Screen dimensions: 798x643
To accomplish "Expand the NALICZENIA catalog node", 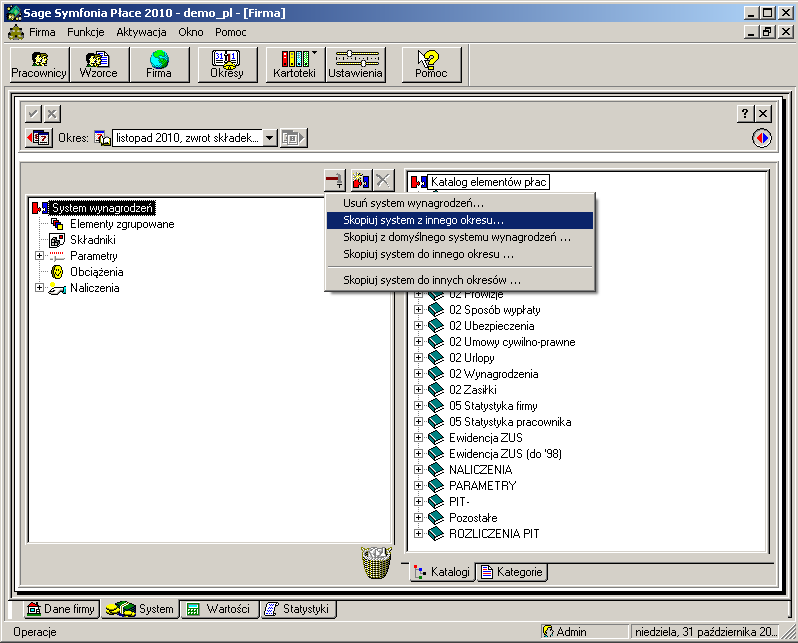I will [418, 469].
